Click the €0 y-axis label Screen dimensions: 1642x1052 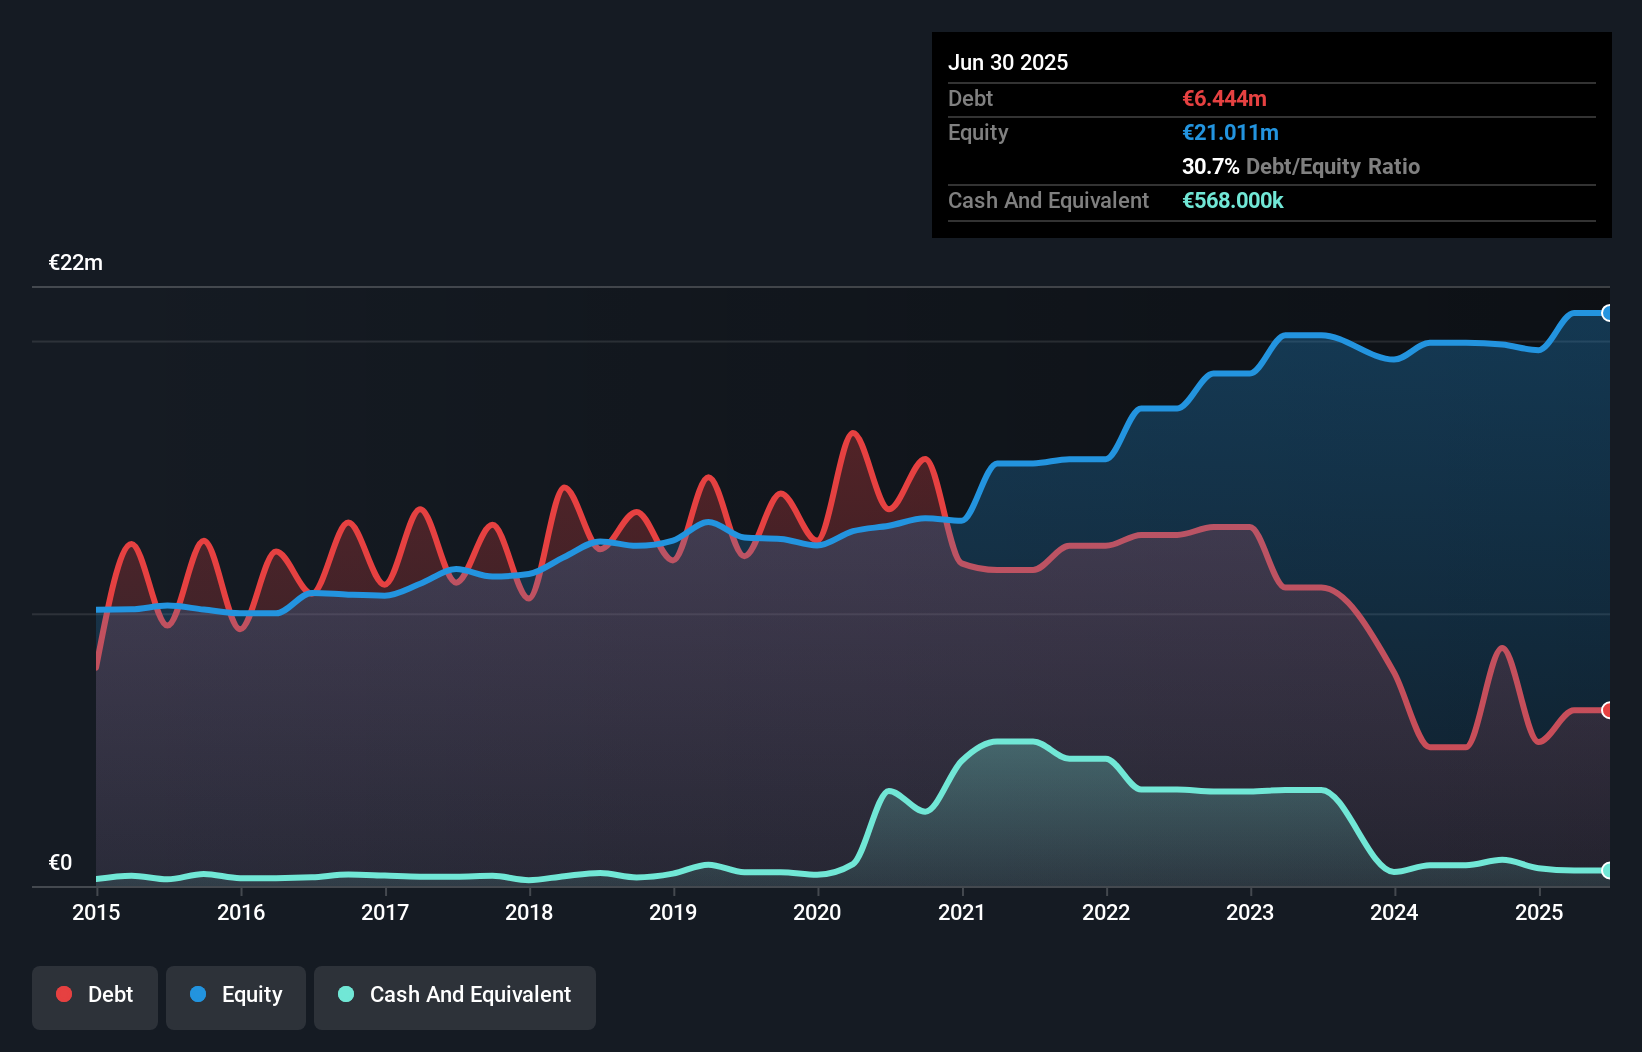coord(60,862)
